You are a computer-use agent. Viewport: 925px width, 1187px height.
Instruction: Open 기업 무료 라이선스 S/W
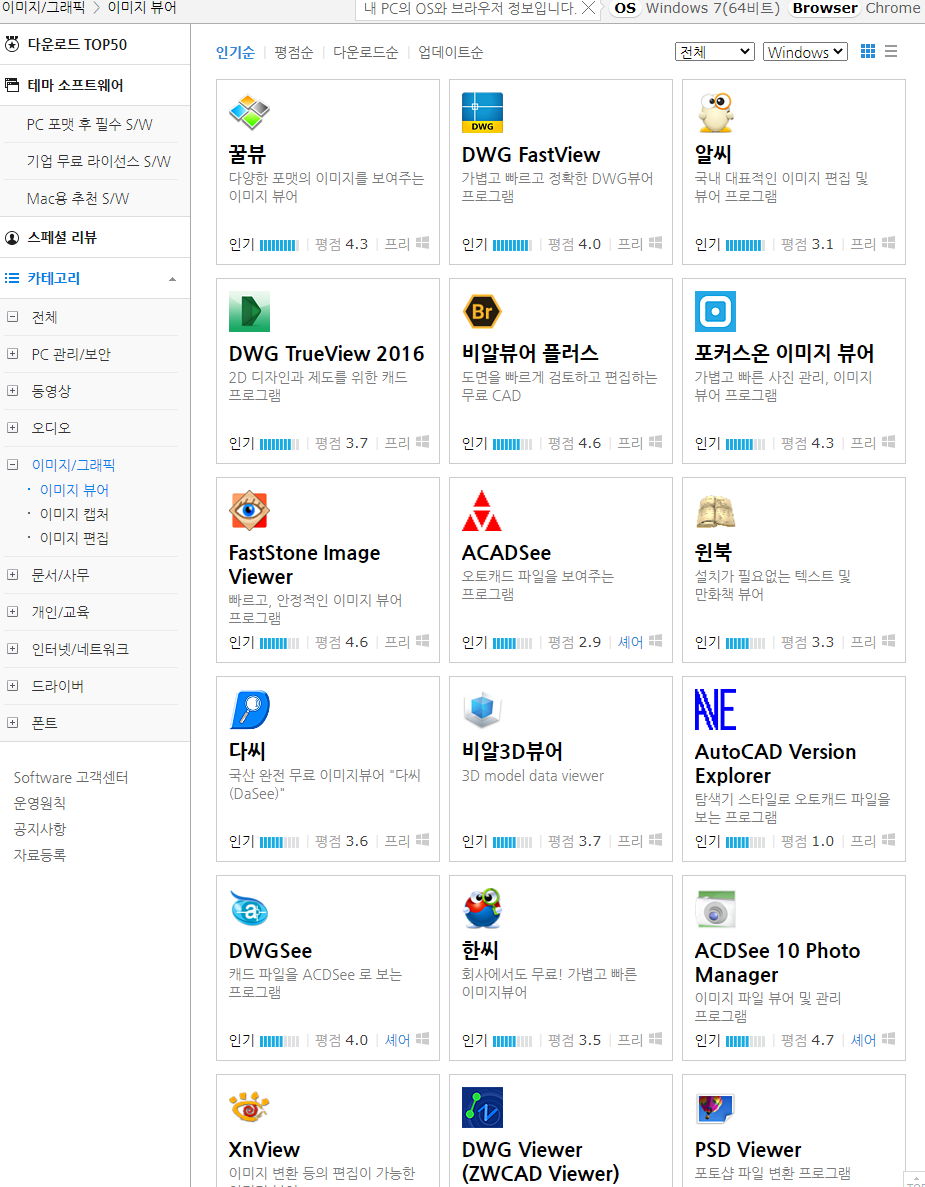point(98,161)
